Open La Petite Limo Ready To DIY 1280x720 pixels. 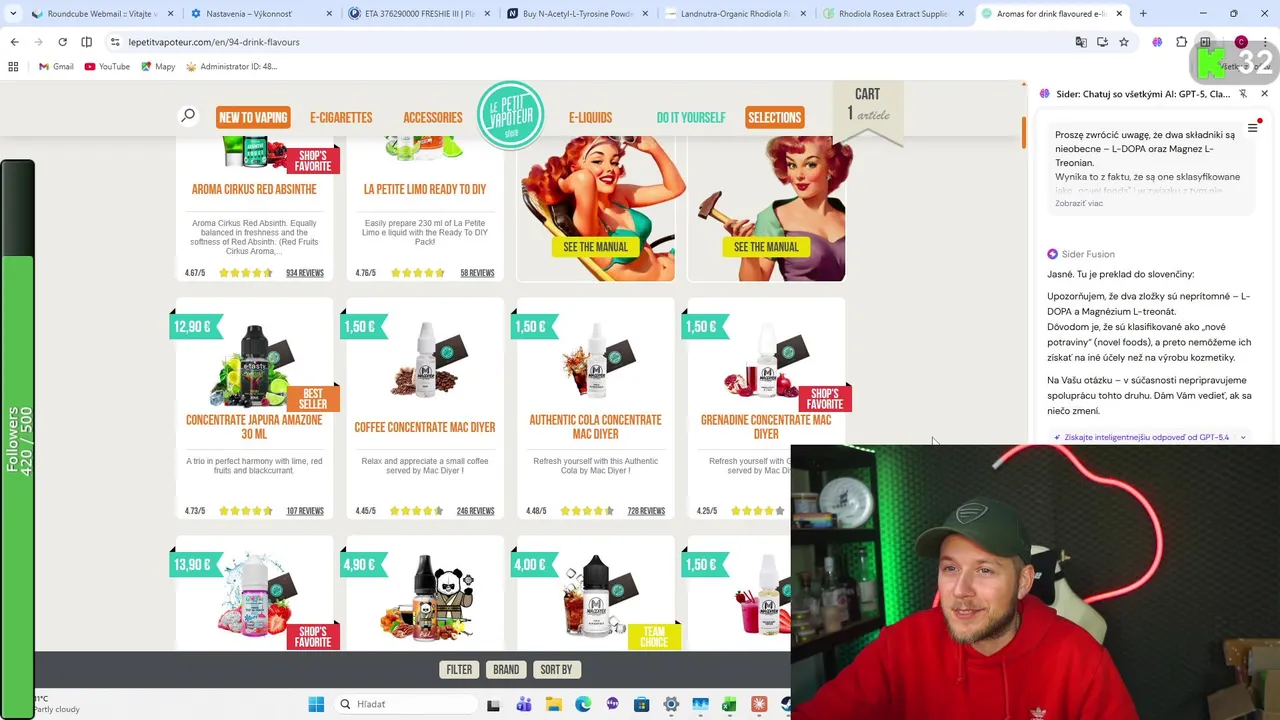point(425,189)
